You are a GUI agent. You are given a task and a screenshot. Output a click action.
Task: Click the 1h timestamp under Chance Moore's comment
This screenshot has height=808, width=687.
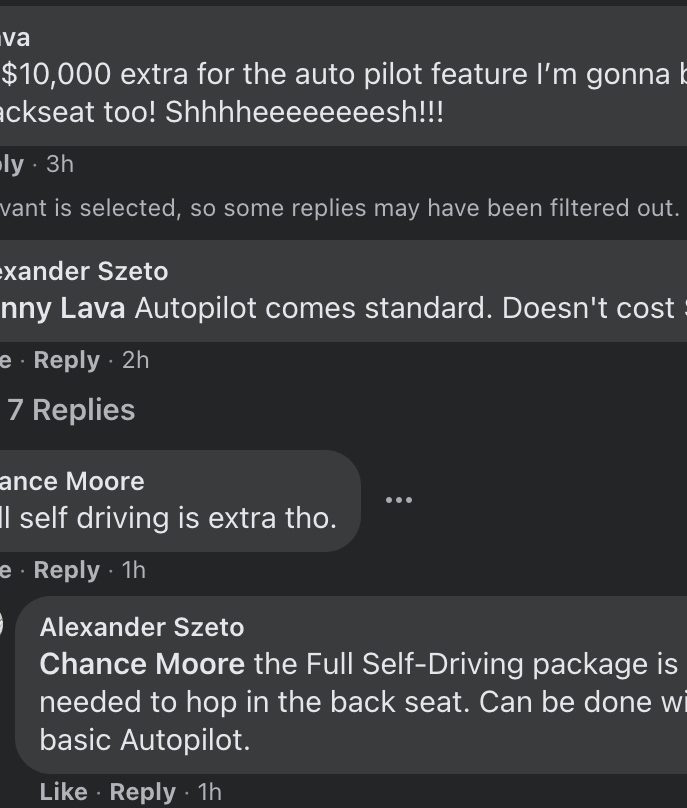(133, 570)
